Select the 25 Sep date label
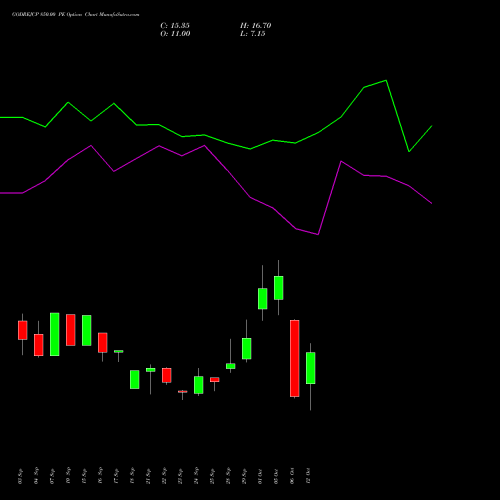The width and height of the screenshot is (500, 500). [x=212, y=476]
